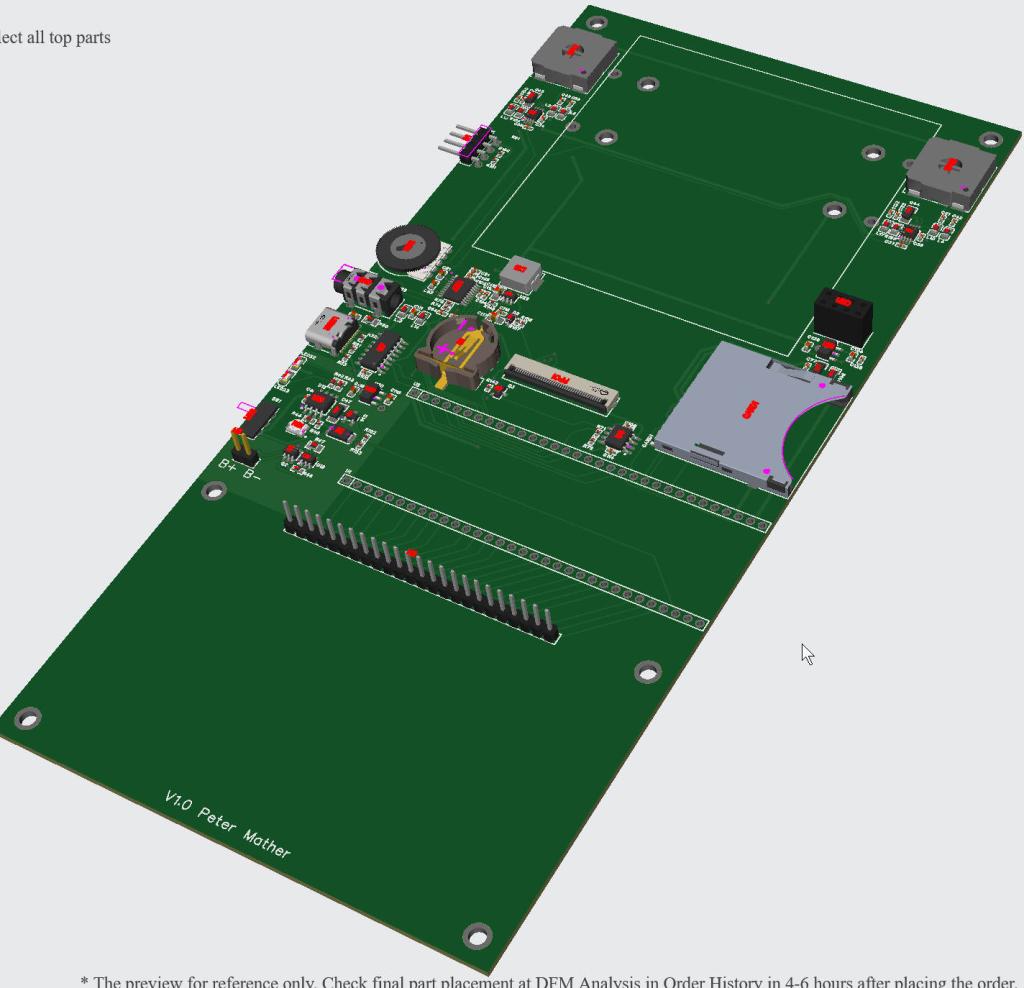Select the gray square component at top-left corner
Image resolution: width=1024 pixels, height=988 pixels.
571,54
